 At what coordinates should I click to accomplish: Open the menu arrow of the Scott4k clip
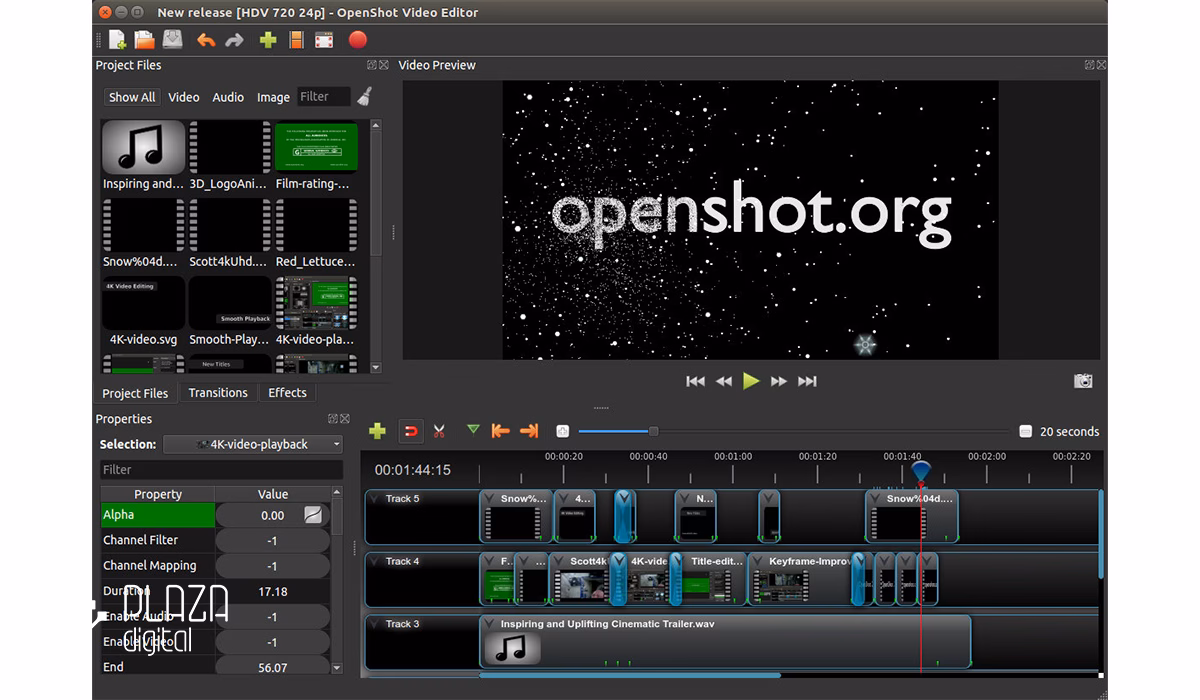tap(560, 561)
